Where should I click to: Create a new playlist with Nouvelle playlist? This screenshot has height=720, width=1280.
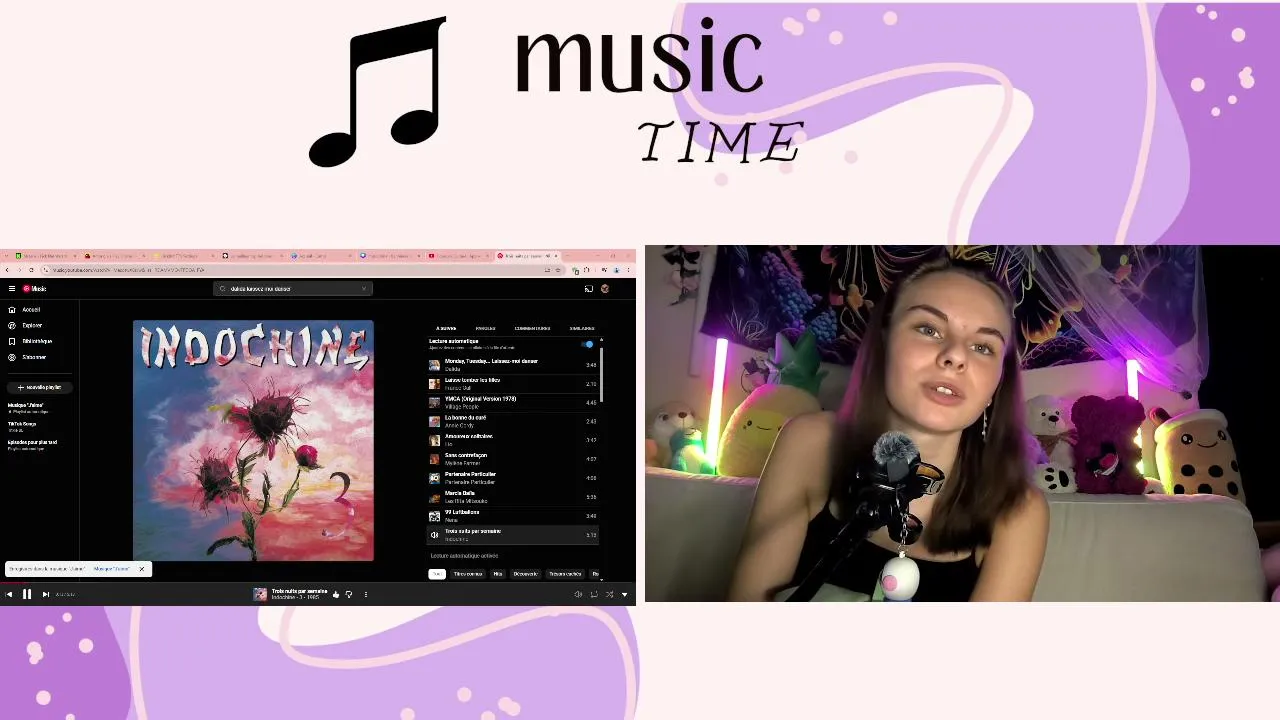click(x=40, y=387)
